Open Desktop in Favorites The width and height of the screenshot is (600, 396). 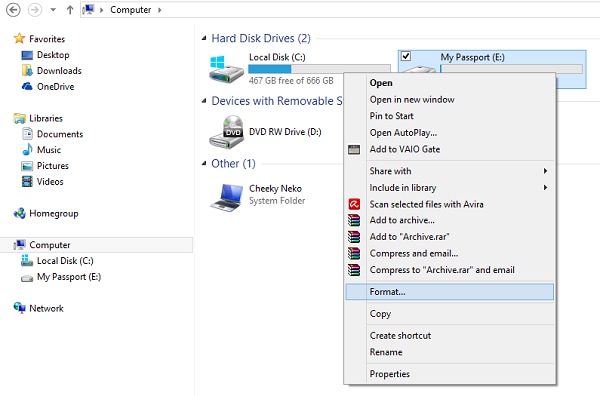pos(53,55)
